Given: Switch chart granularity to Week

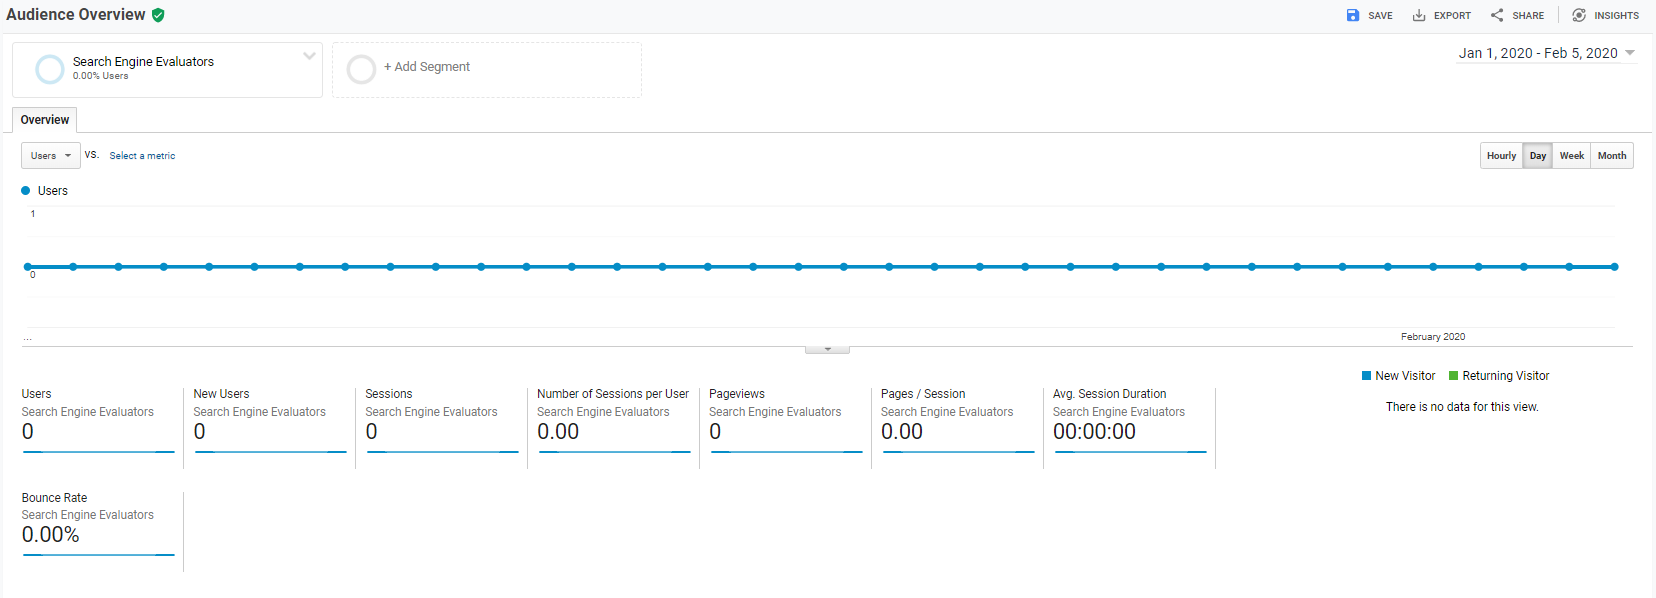Looking at the screenshot, I should (1571, 156).
